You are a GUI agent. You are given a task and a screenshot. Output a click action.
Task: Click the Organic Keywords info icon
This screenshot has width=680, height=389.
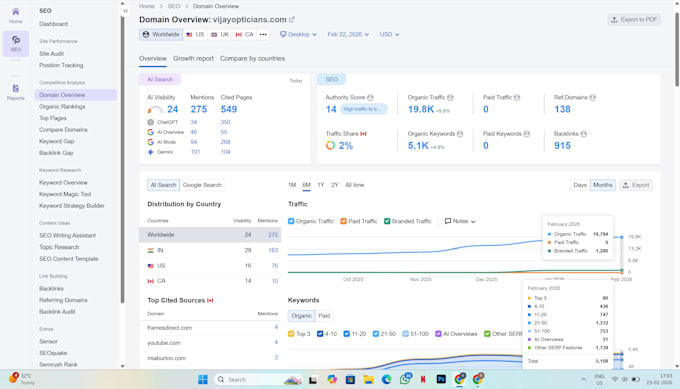460,134
